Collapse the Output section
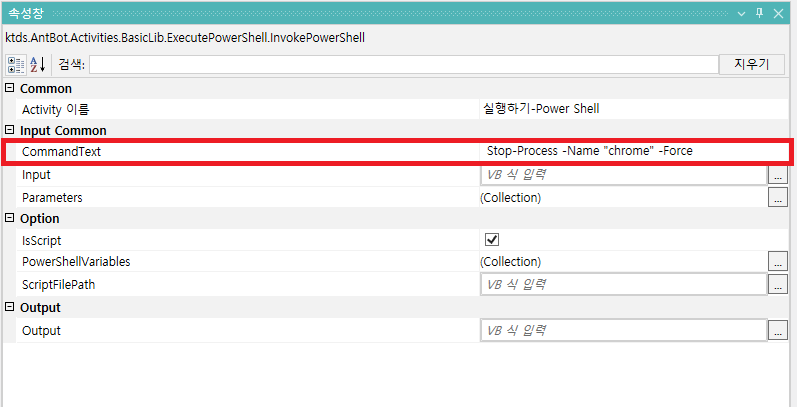Screen dimensions: 797x407 click(9, 307)
